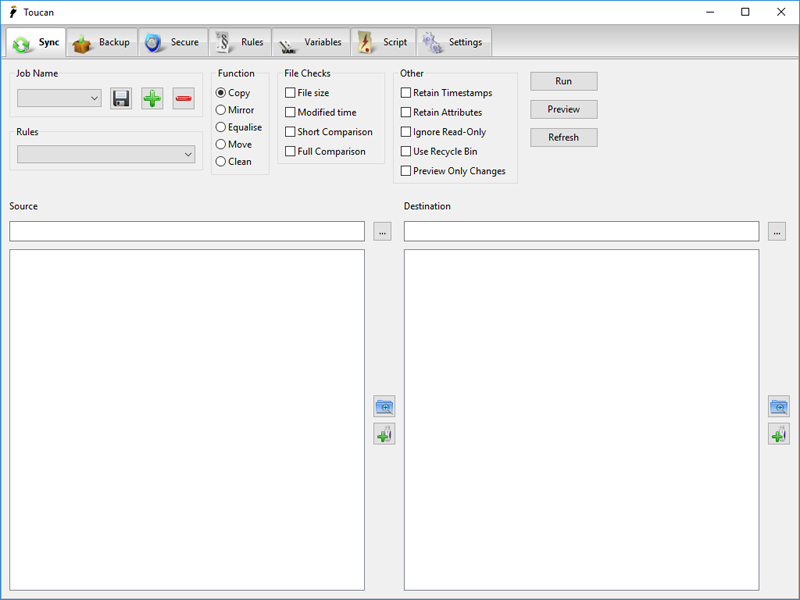This screenshot has width=800, height=600.
Task: Select the Mirror function option
Action: coord(221,110)
